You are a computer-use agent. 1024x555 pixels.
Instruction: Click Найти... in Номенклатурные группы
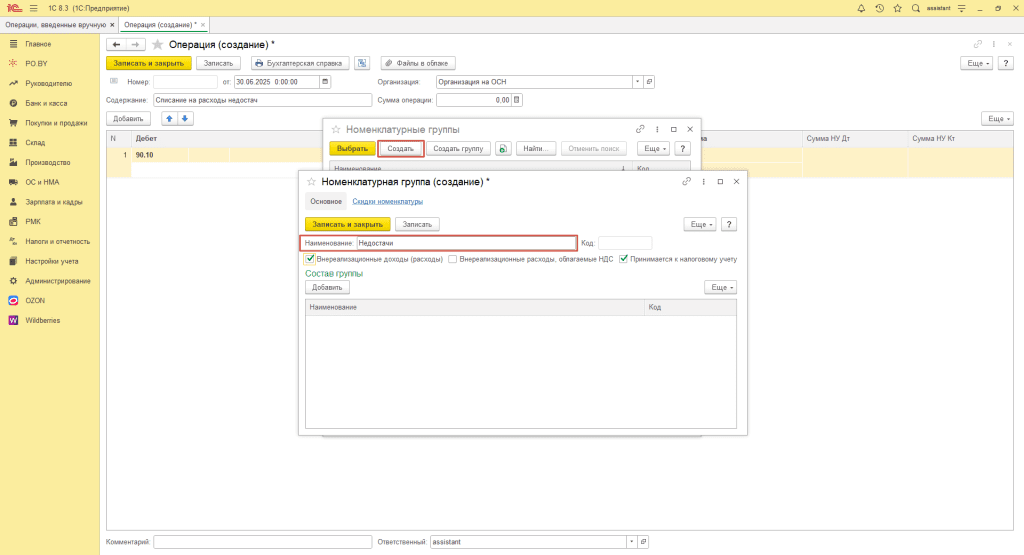(x=536, y=148)
